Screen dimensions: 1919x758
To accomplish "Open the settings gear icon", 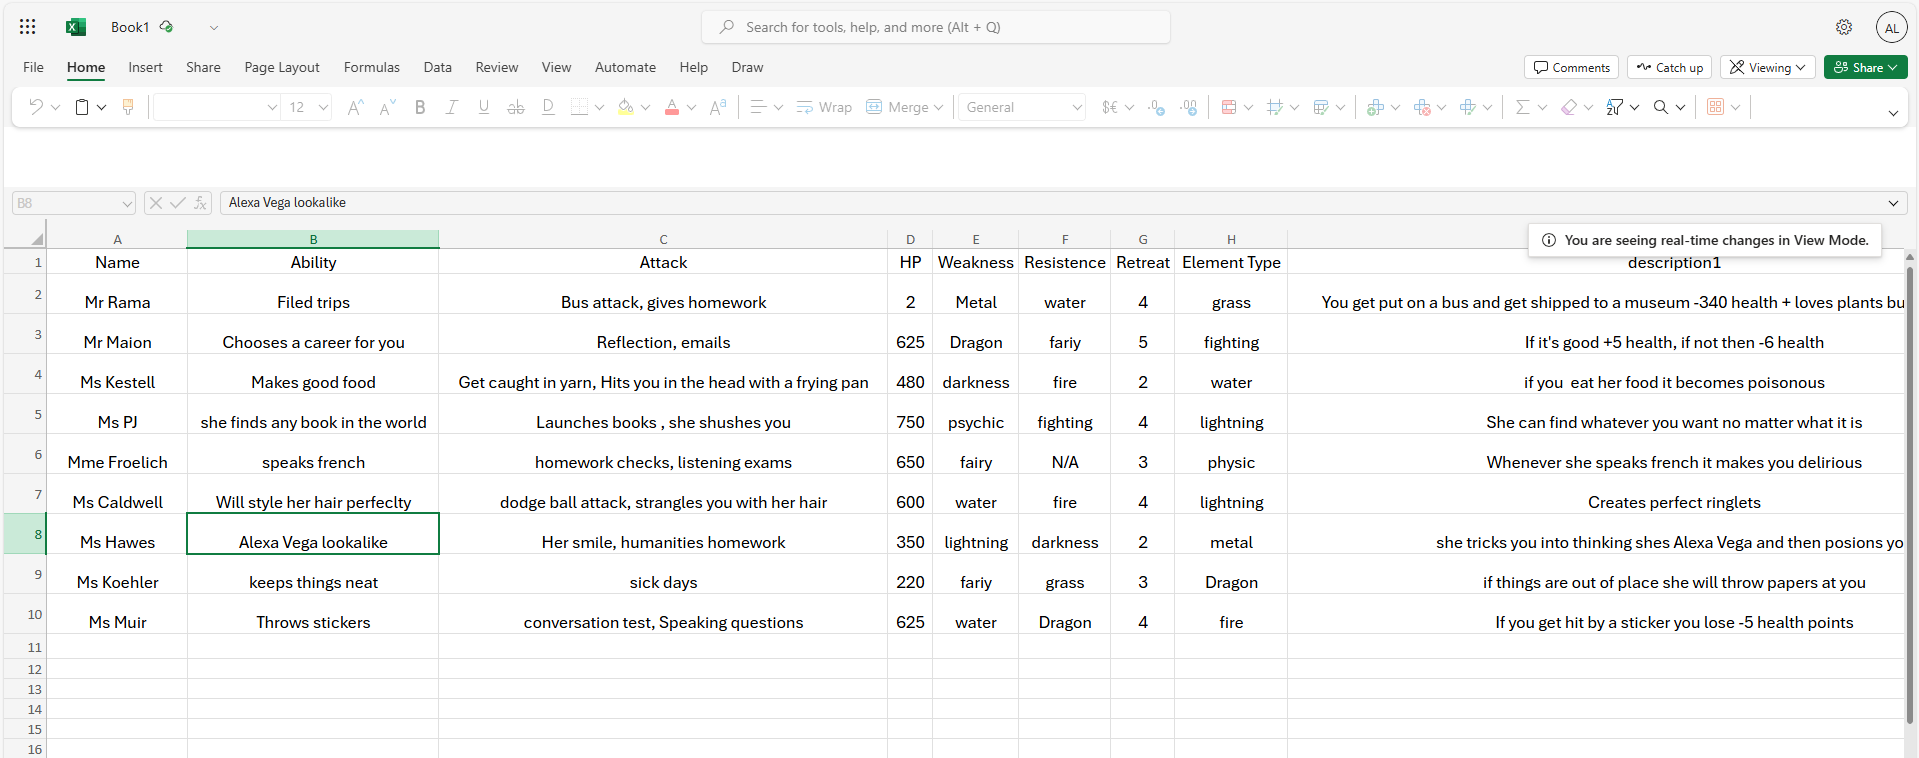I will (1843, 27).
